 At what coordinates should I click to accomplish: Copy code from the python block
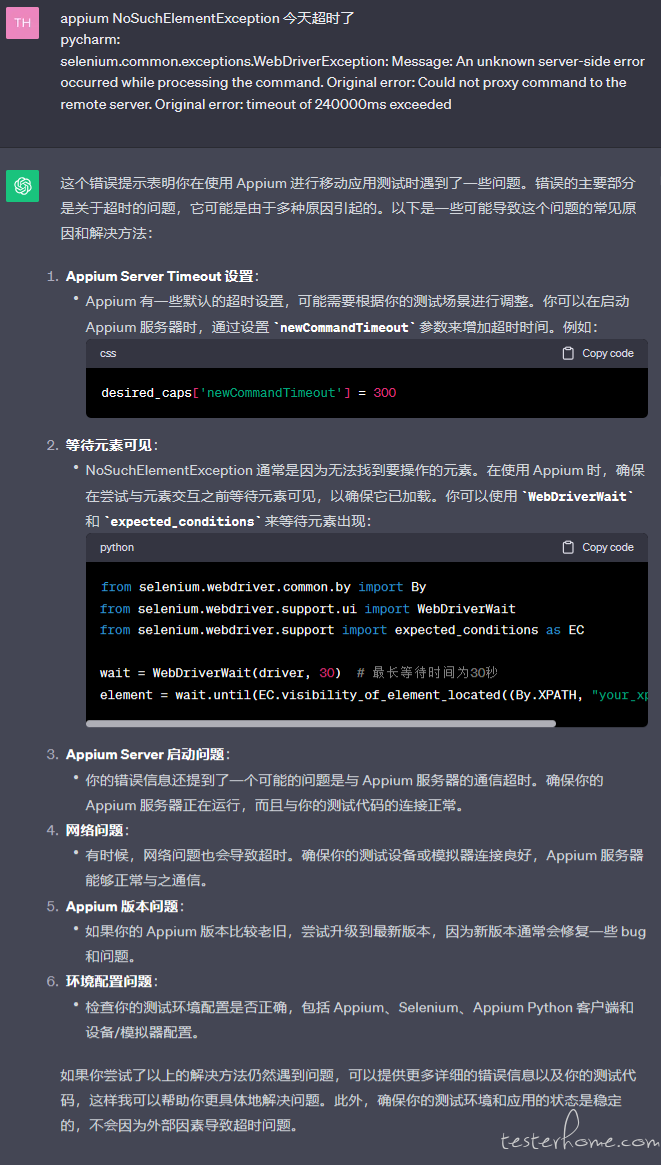click(x=598, y=548)
